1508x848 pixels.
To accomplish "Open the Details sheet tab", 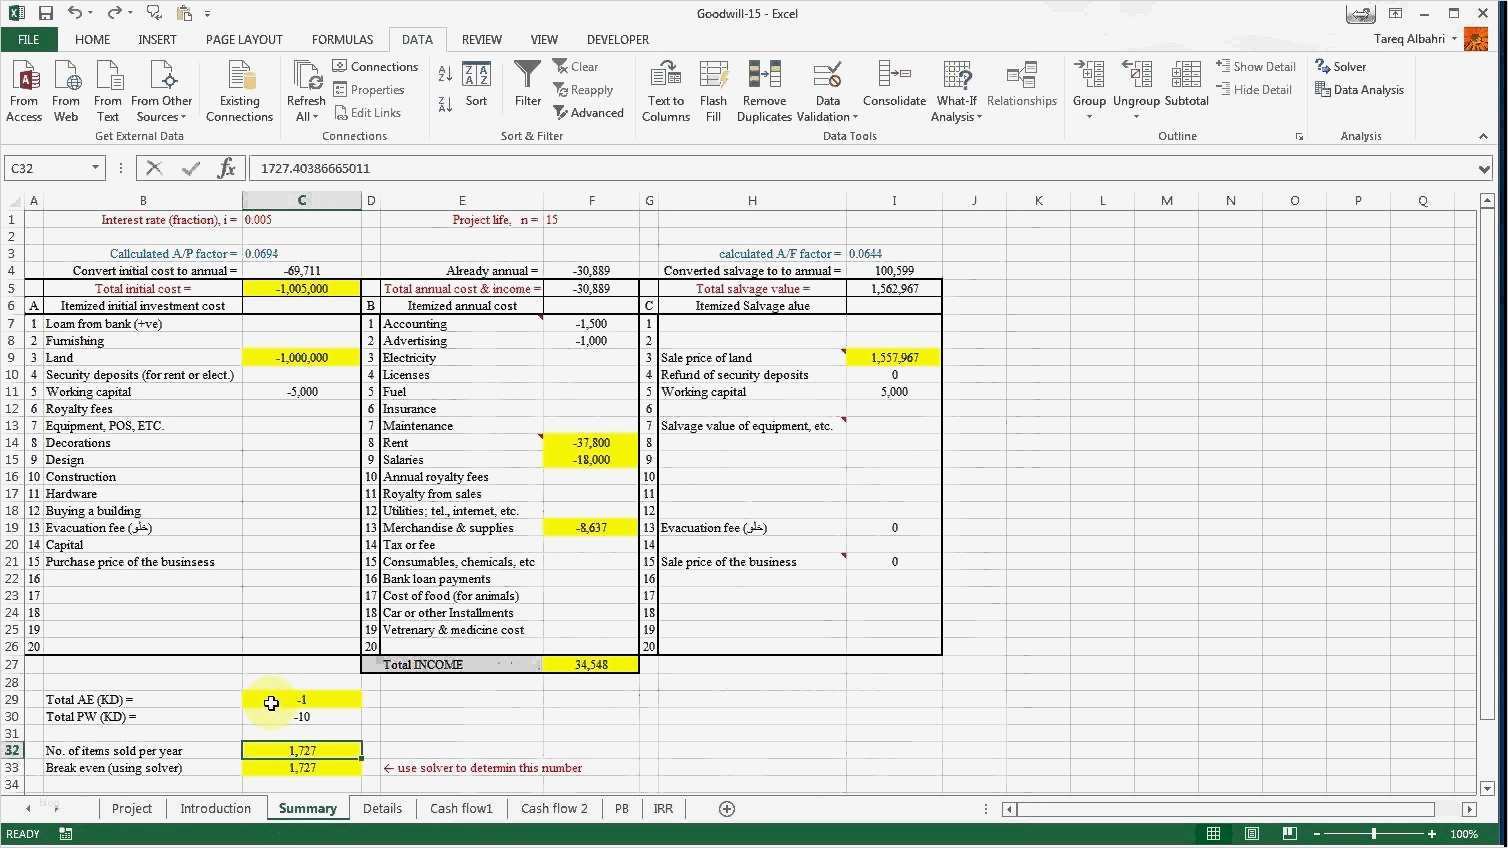I will [x=382, y=809].
